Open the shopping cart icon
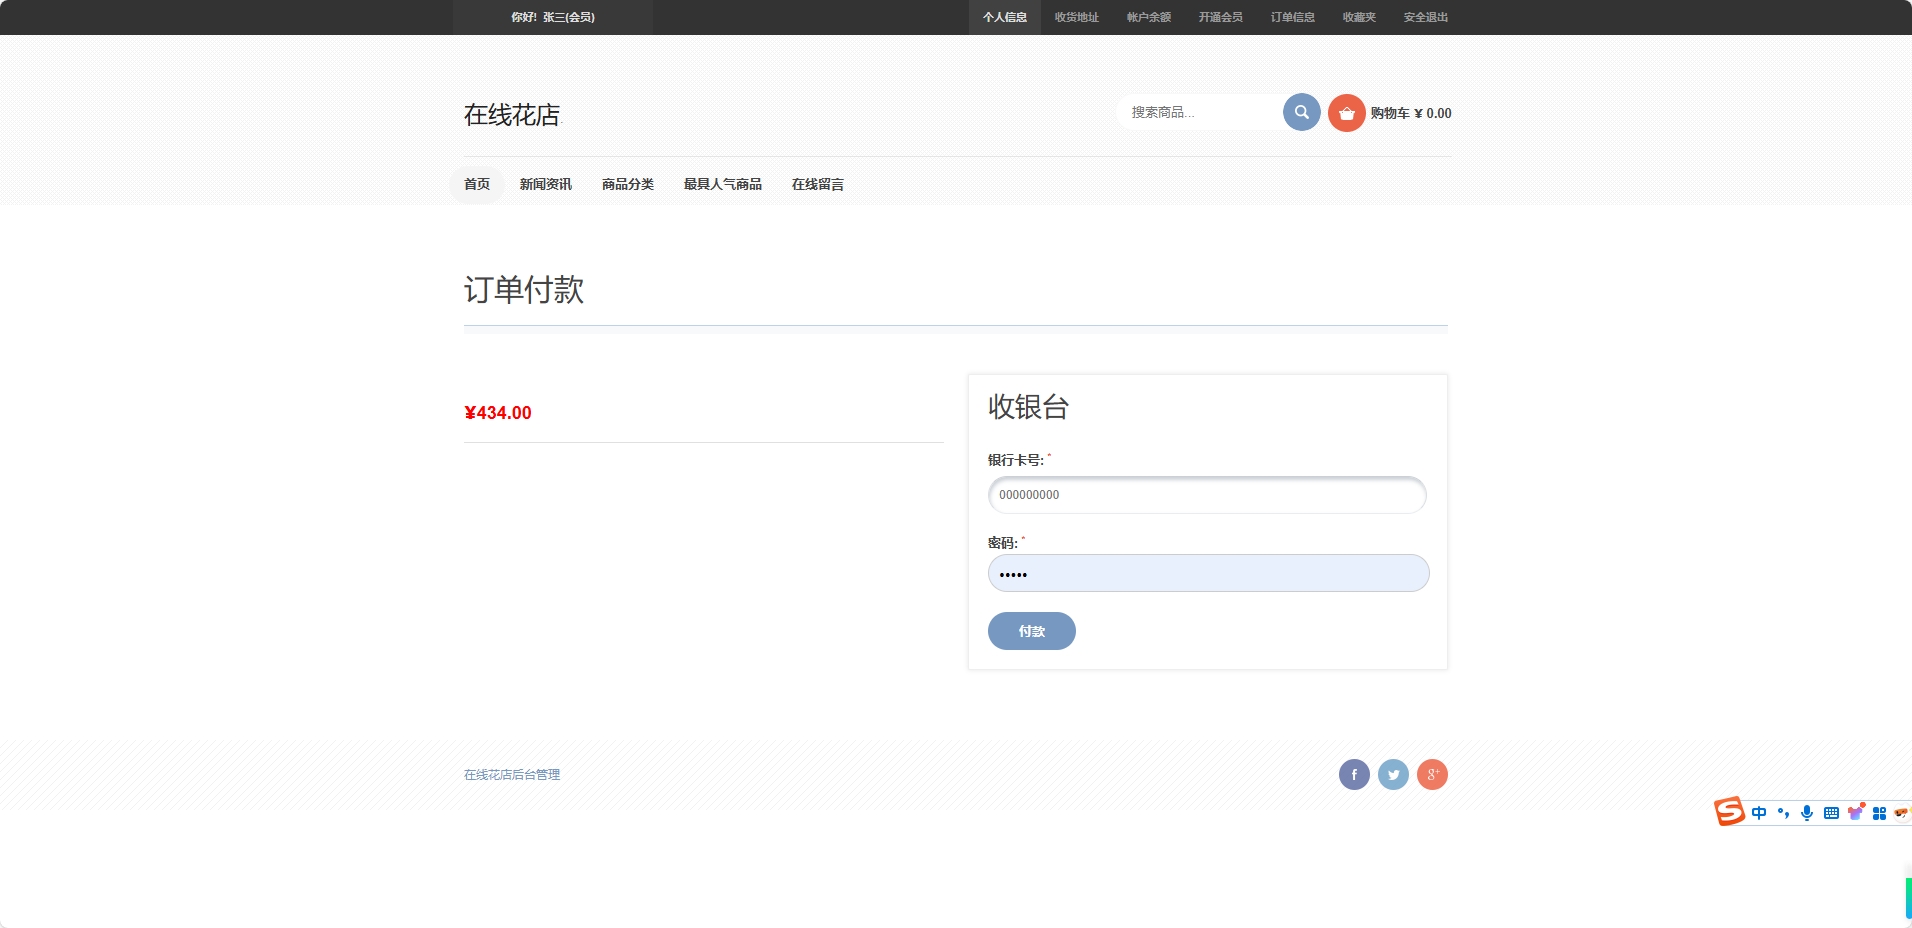 point(1346,112)
